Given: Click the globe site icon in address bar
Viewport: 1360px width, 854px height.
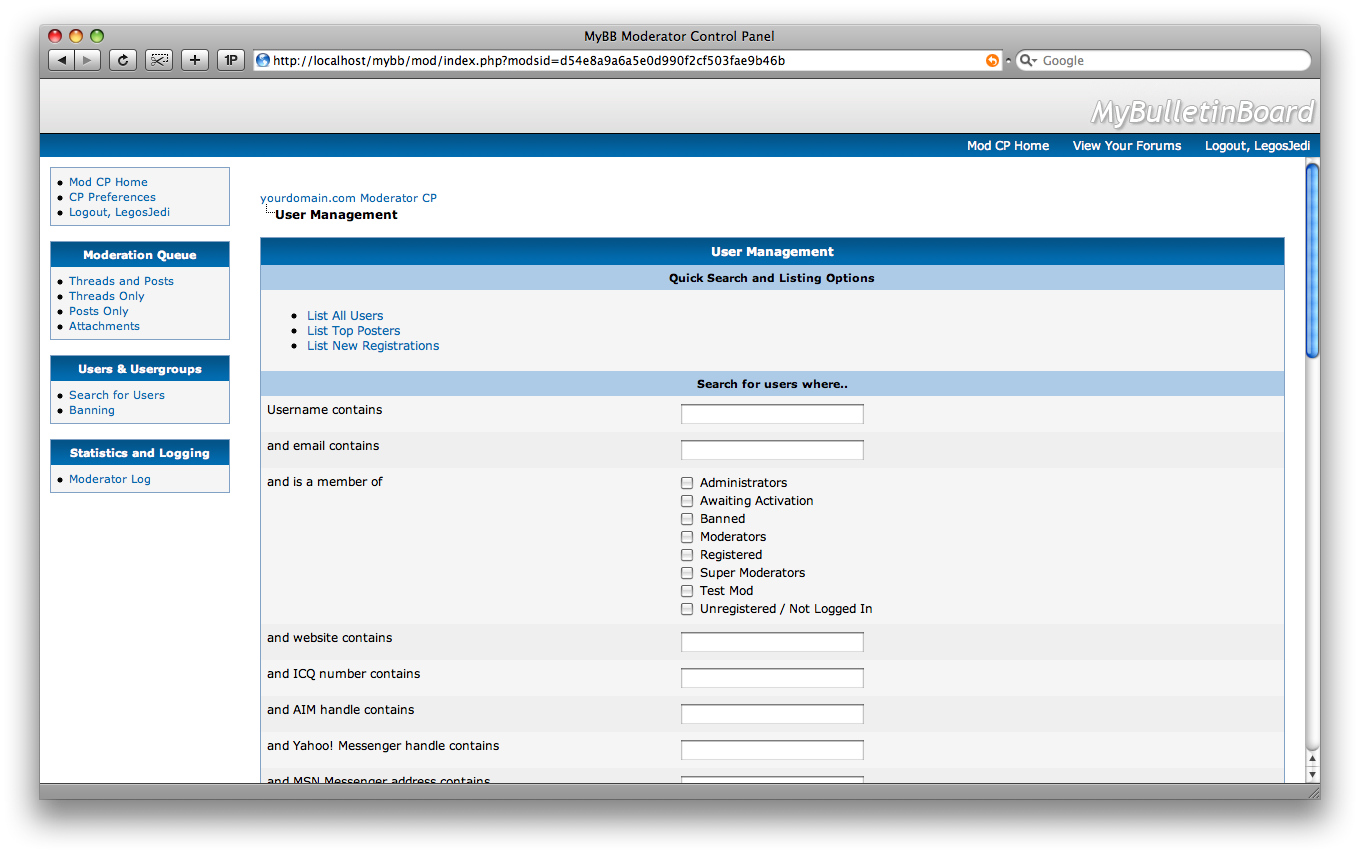Looking at the screenshot, I should 263,60.
